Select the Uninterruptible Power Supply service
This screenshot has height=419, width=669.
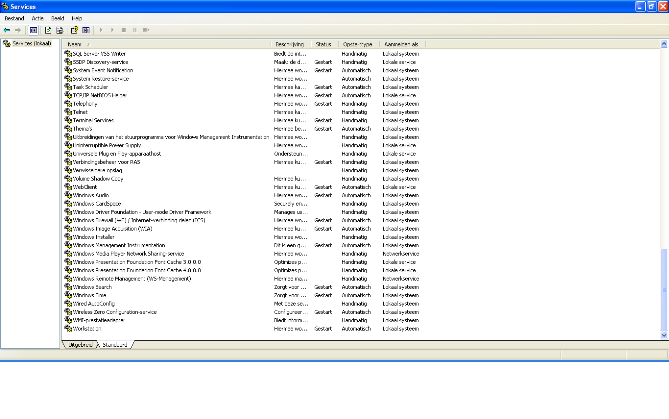[x=107, y=145]
